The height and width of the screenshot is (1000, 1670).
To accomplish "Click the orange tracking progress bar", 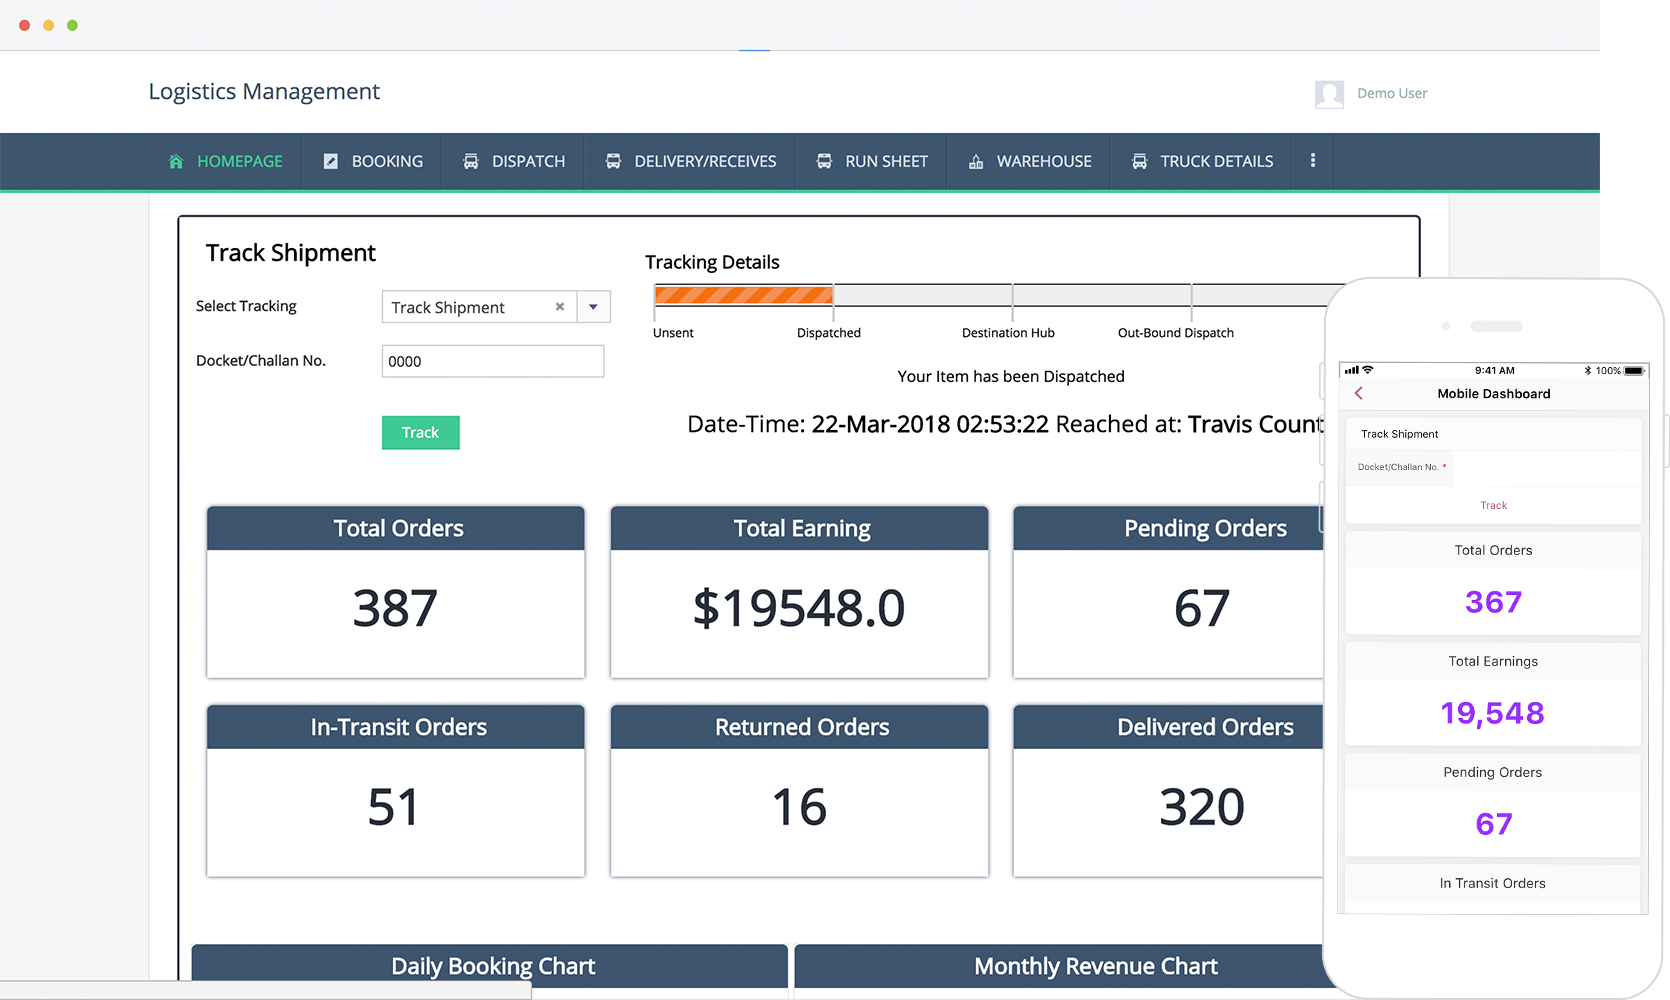I will [x=743, y=295].
